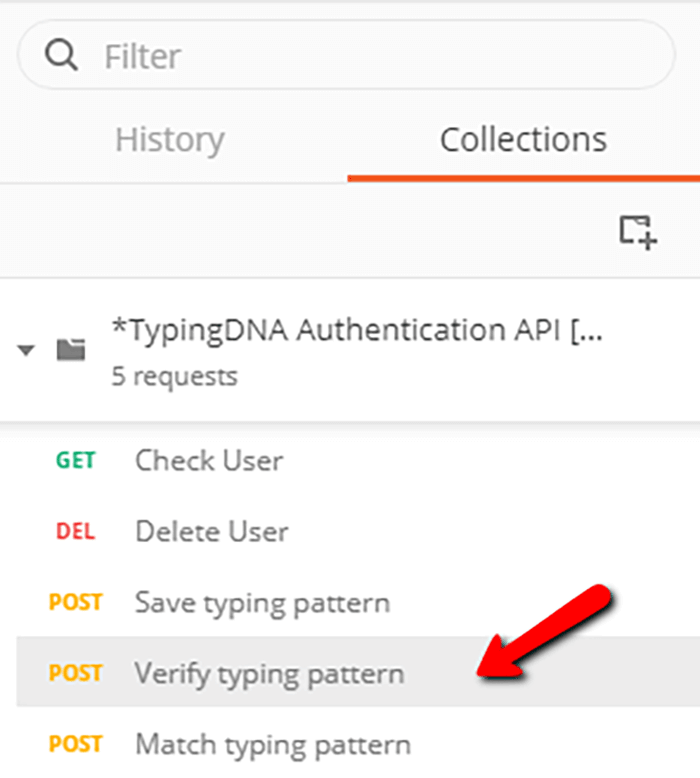The height and width of the screenshot is (778, 700).
Task: Click the GET method label
Action: pos(75,460)
